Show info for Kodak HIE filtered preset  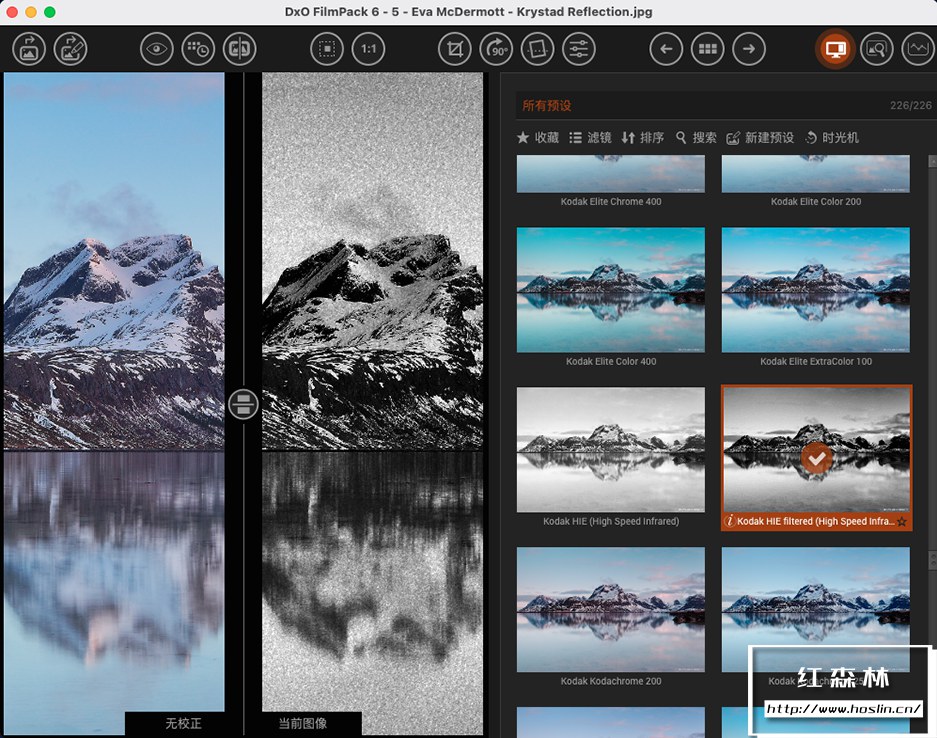tap(729, 521)
